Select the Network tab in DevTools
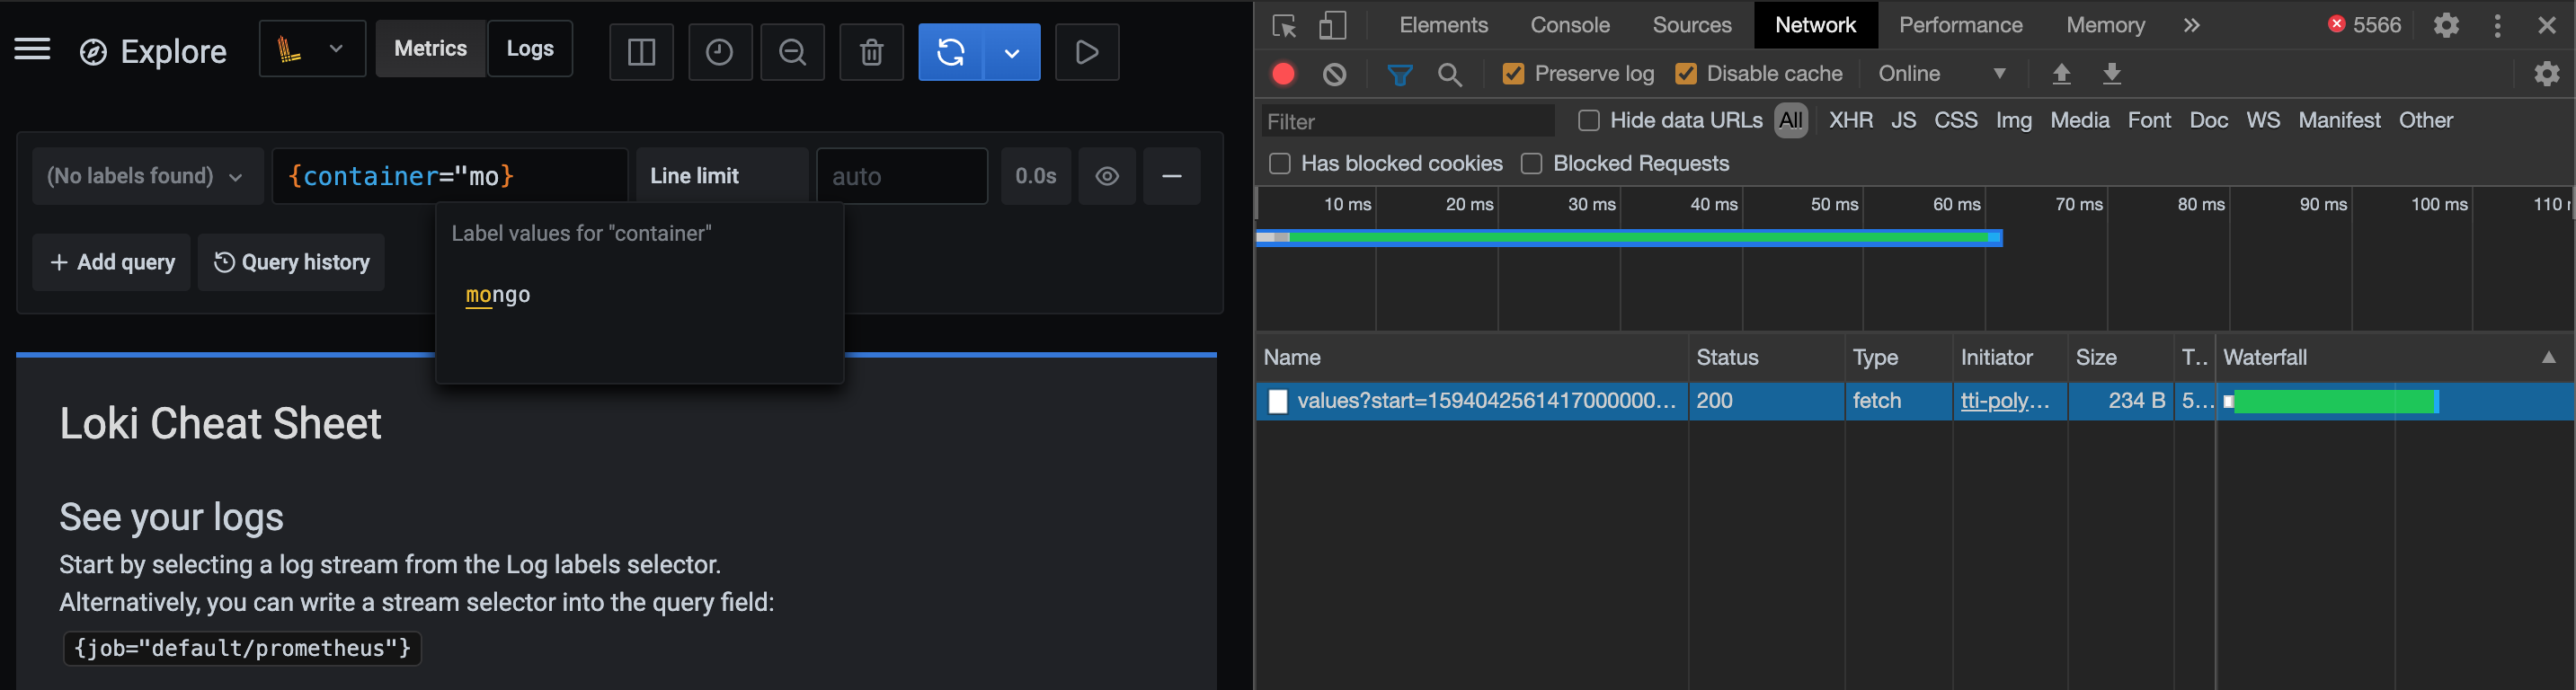 1815,25
